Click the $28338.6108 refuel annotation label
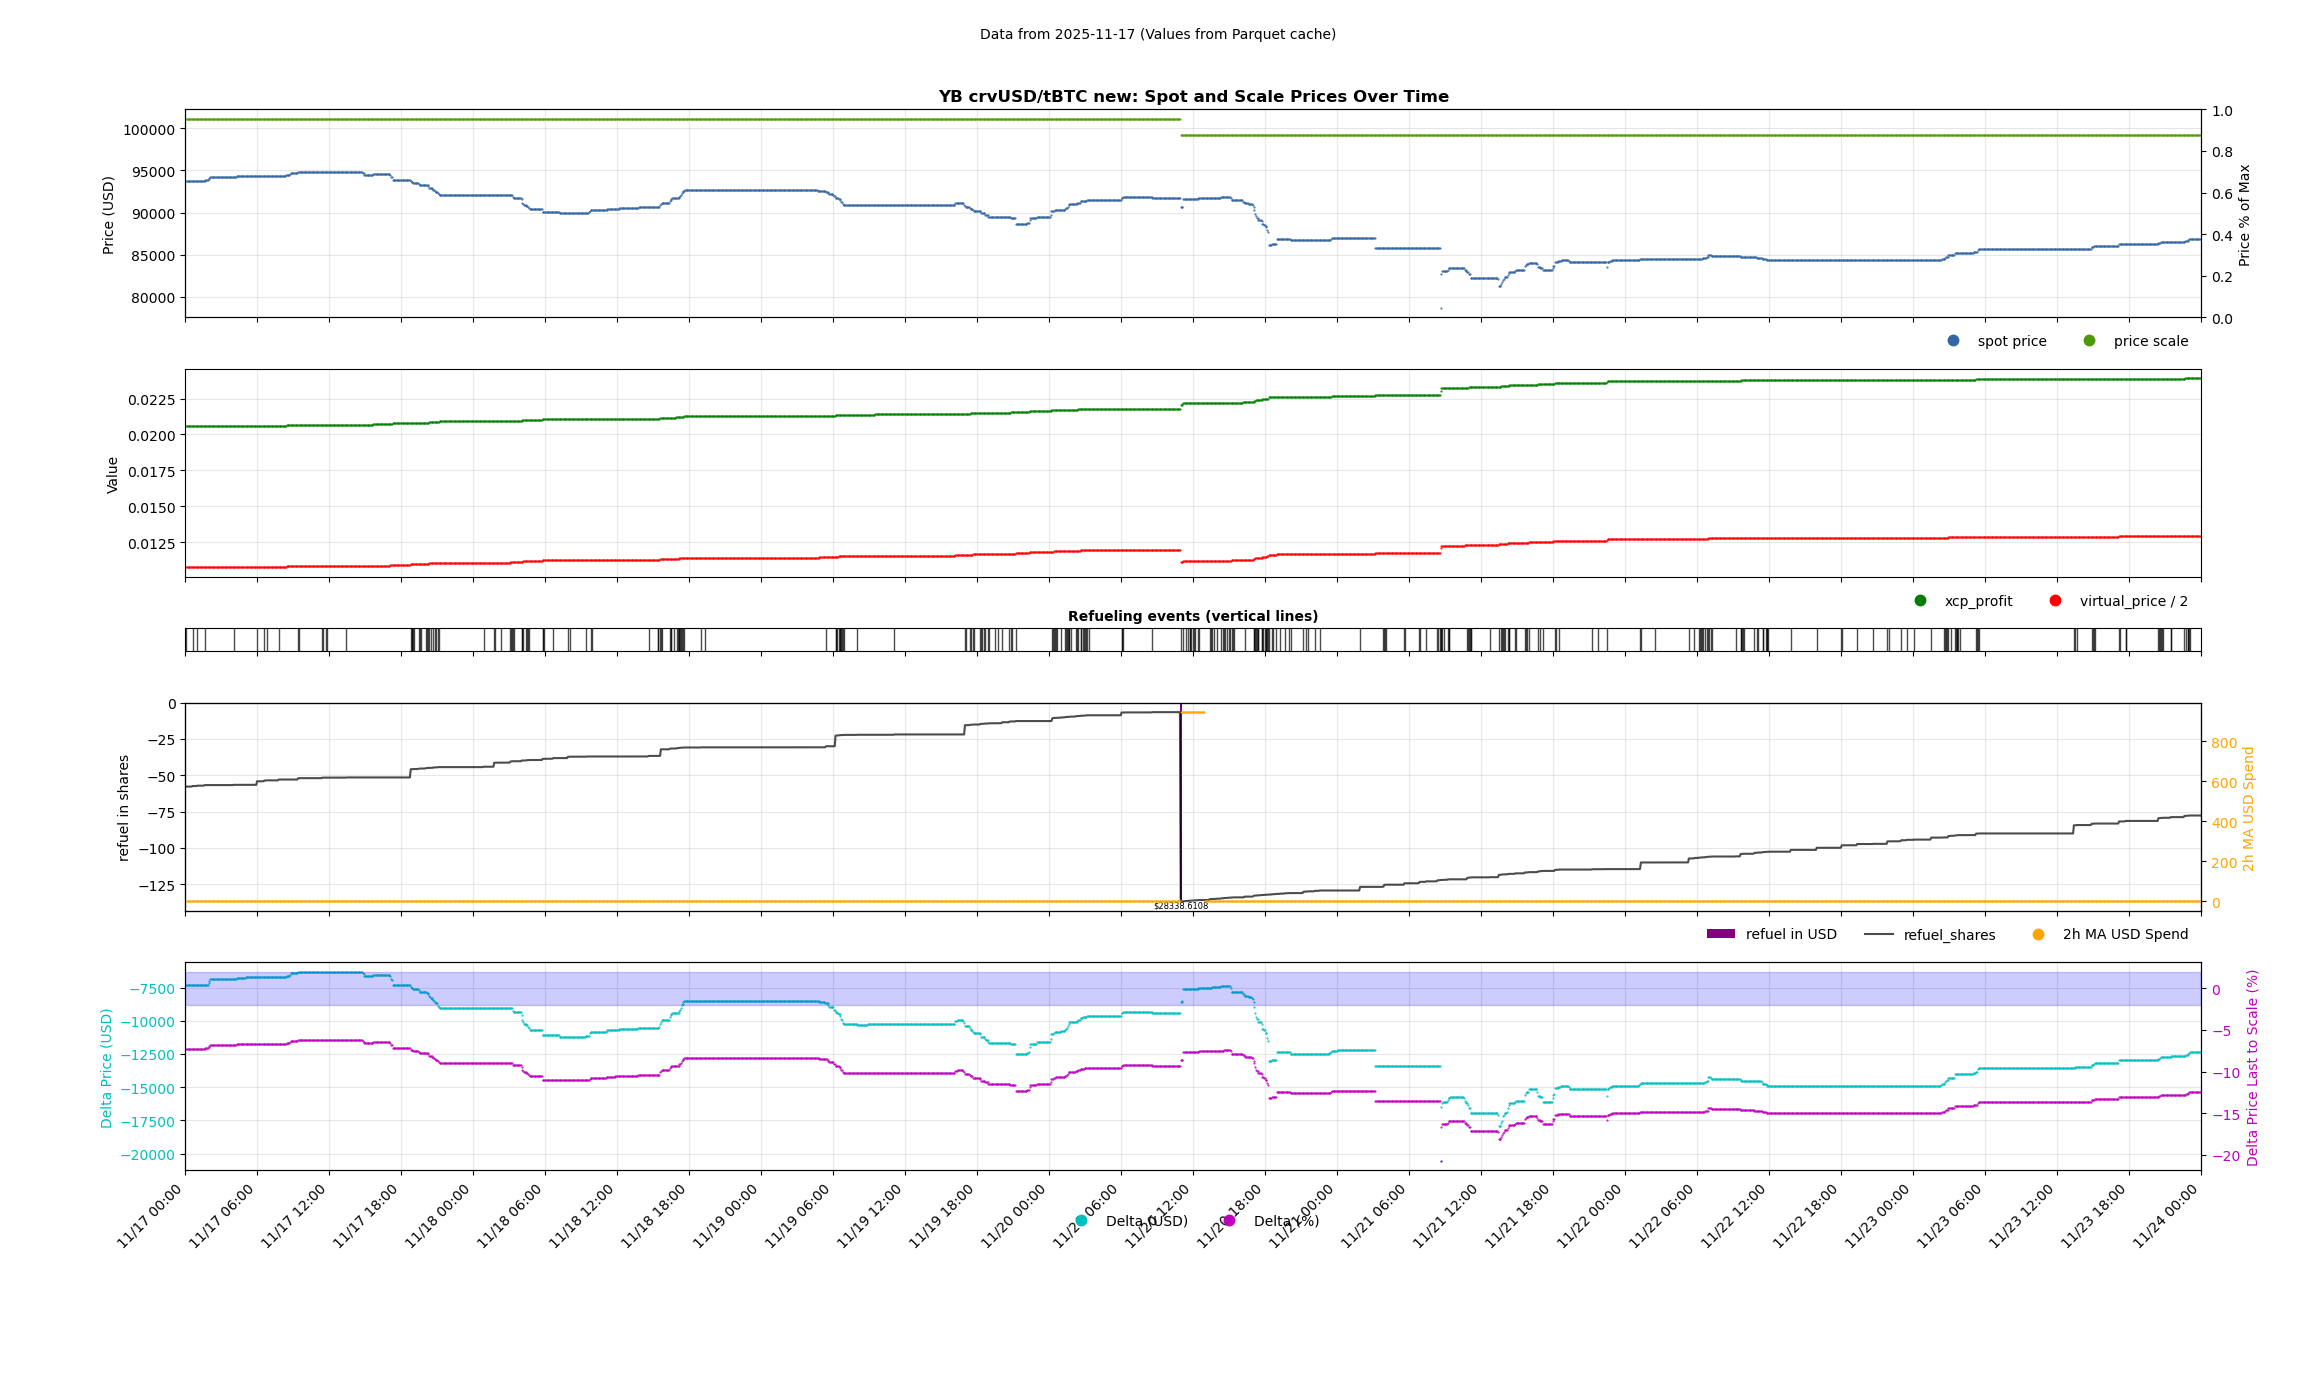Screen dimensions: 2317x1377 point(1180,907)
